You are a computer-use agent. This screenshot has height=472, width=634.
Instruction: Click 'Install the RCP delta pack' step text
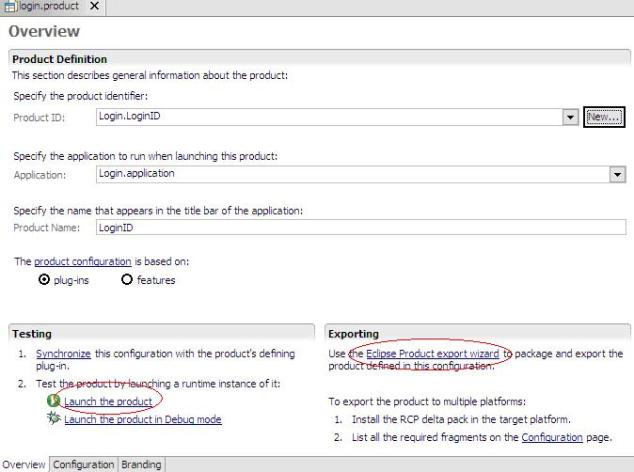point(461,419)
